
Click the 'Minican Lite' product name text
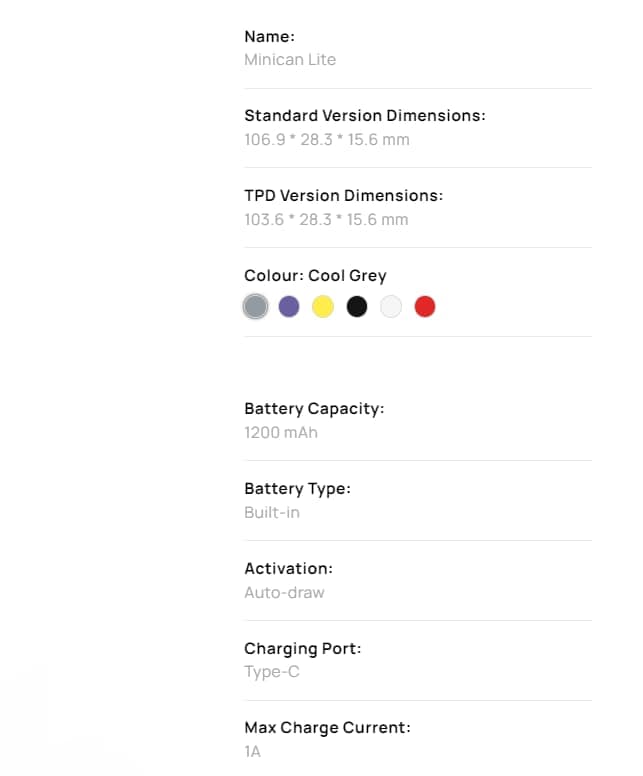click(x=290, y=60)
